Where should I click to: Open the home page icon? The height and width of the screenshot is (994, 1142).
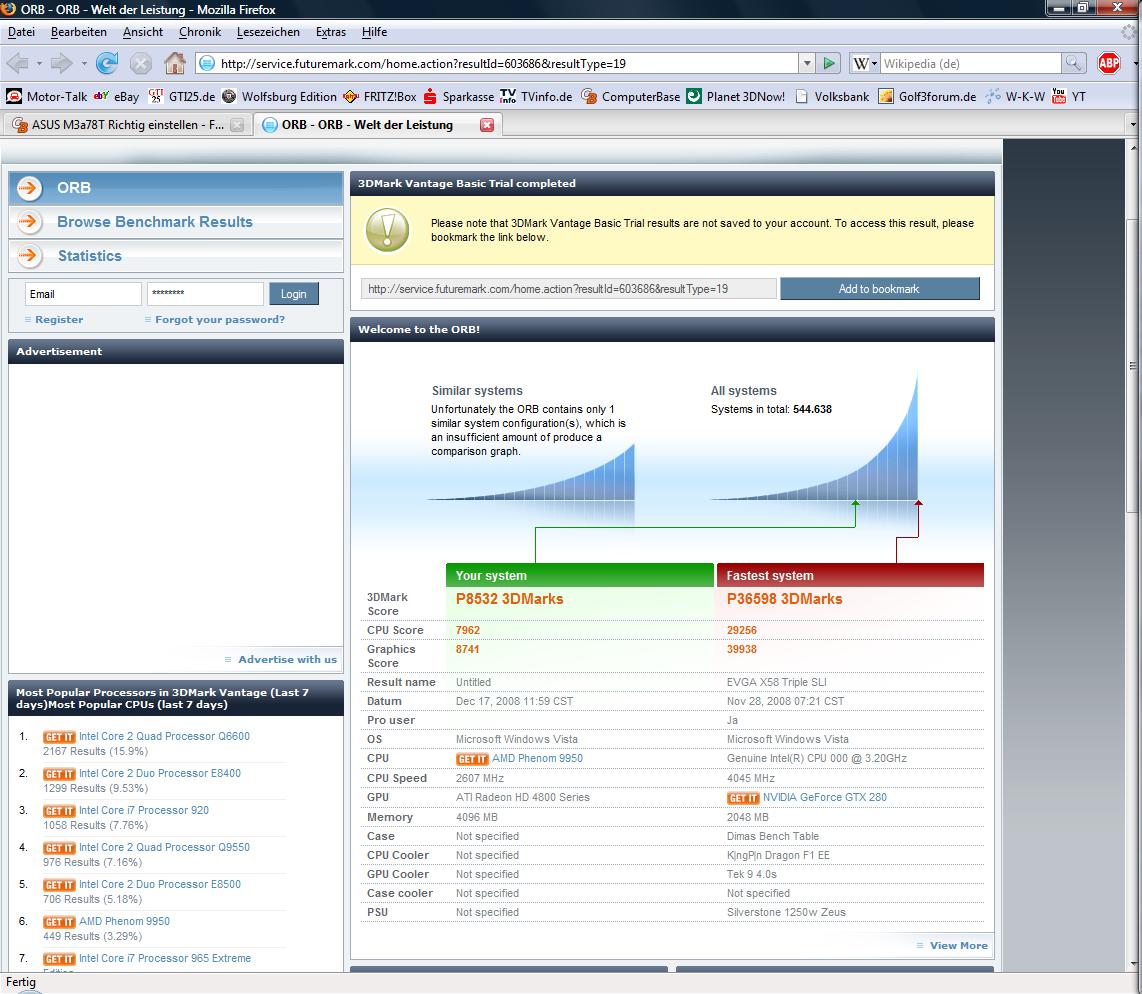pos(174,63)
